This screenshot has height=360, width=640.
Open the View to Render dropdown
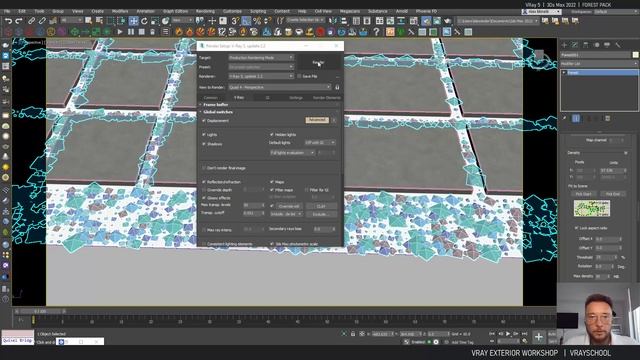coord(280,87)
